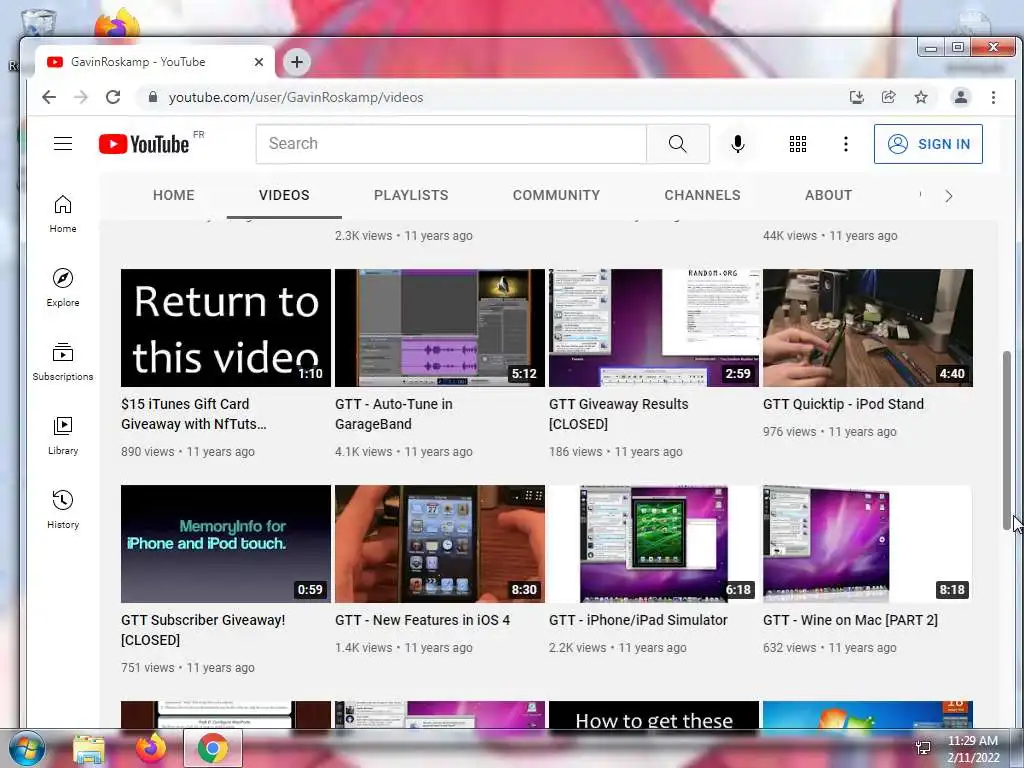Select the VIDEOS channel tab
The width and height of the screenshot is (1024, 768).
(x=284, y=195)
